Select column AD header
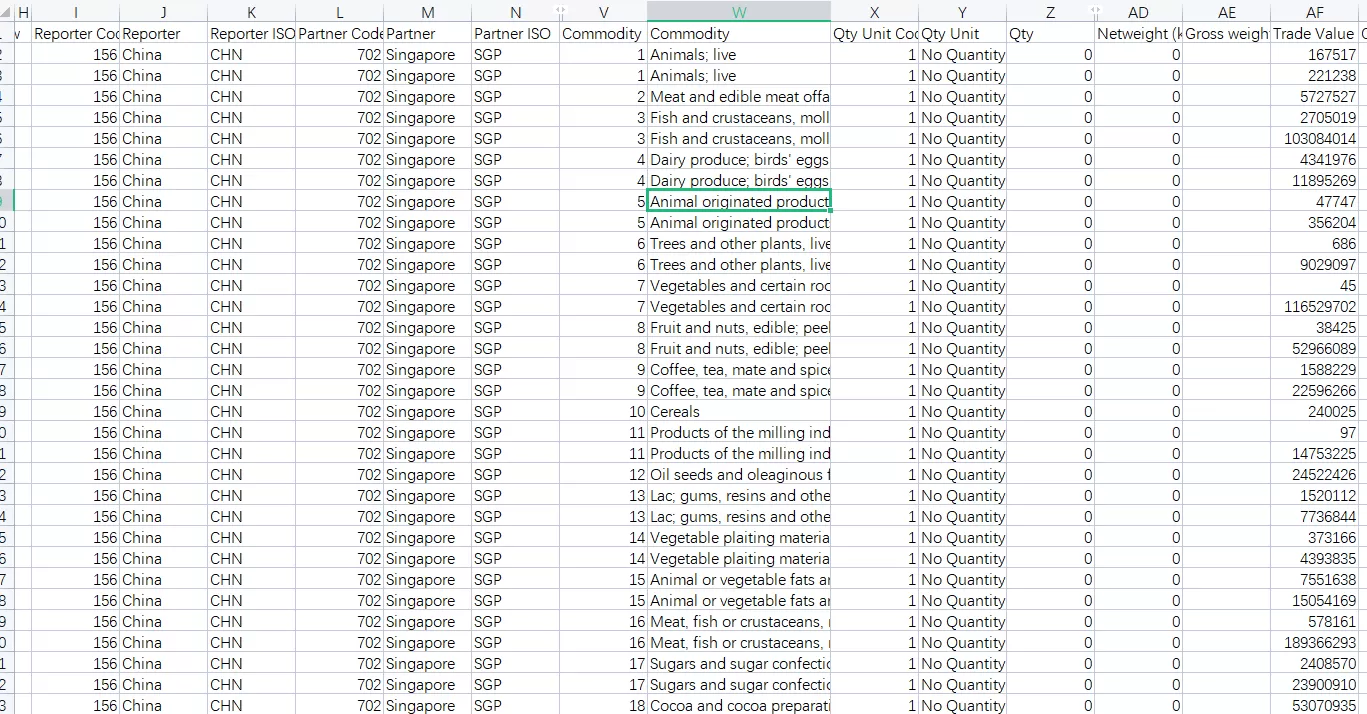Viewport: 1367px width, 714px height. point(1138,11)
